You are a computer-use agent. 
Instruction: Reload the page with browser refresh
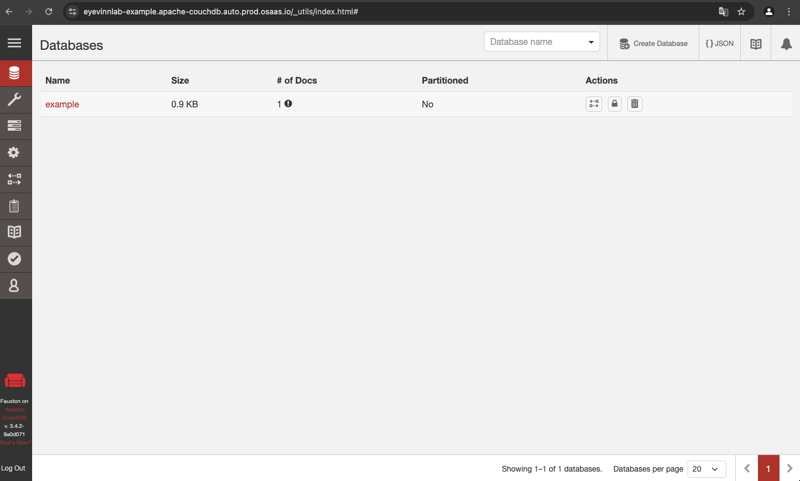tap(48, 11)
